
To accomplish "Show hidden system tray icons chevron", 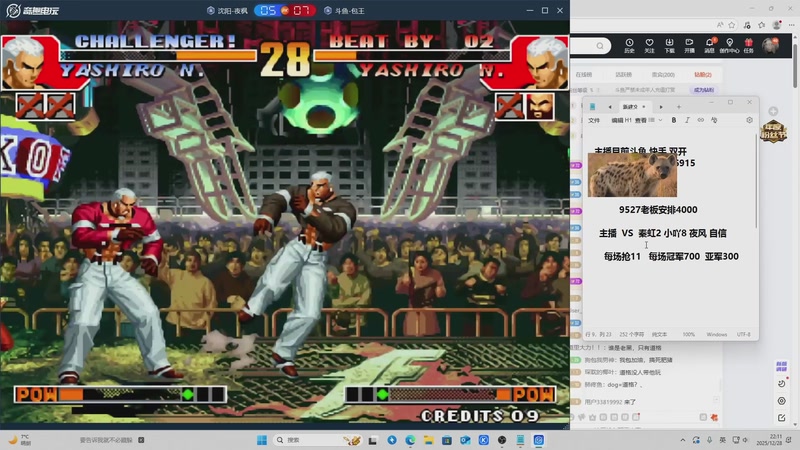I will (x=683, y=440).
